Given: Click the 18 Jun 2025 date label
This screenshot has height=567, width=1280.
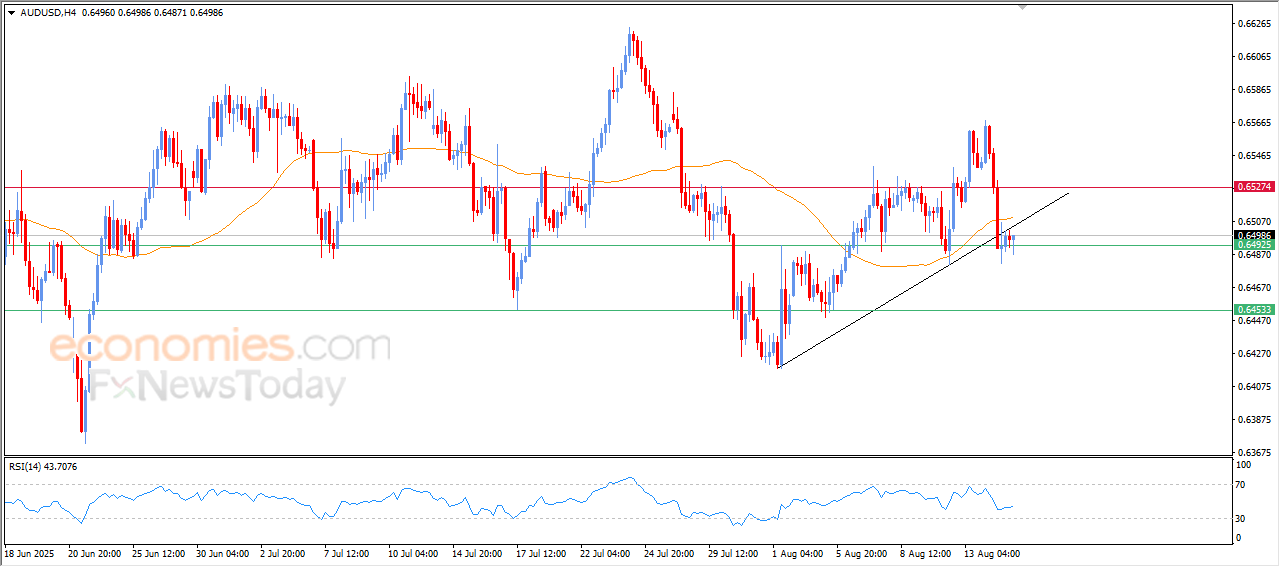Looking at the screenshot, I should [30, 553].
